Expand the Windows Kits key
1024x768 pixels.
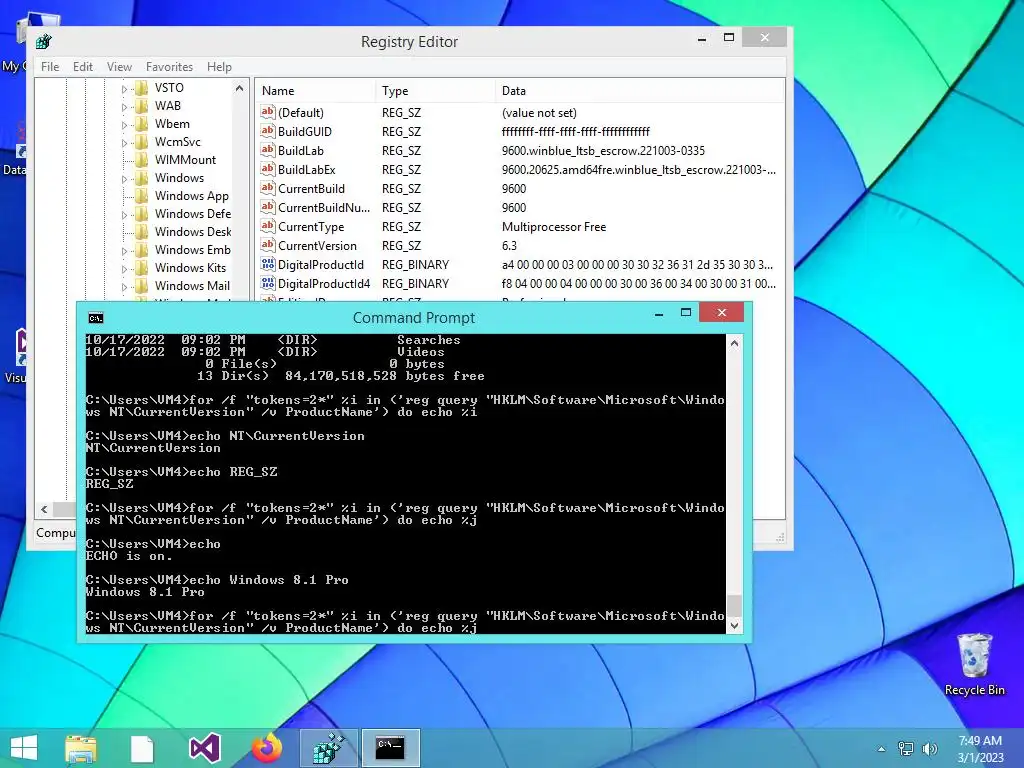[124, 268]
